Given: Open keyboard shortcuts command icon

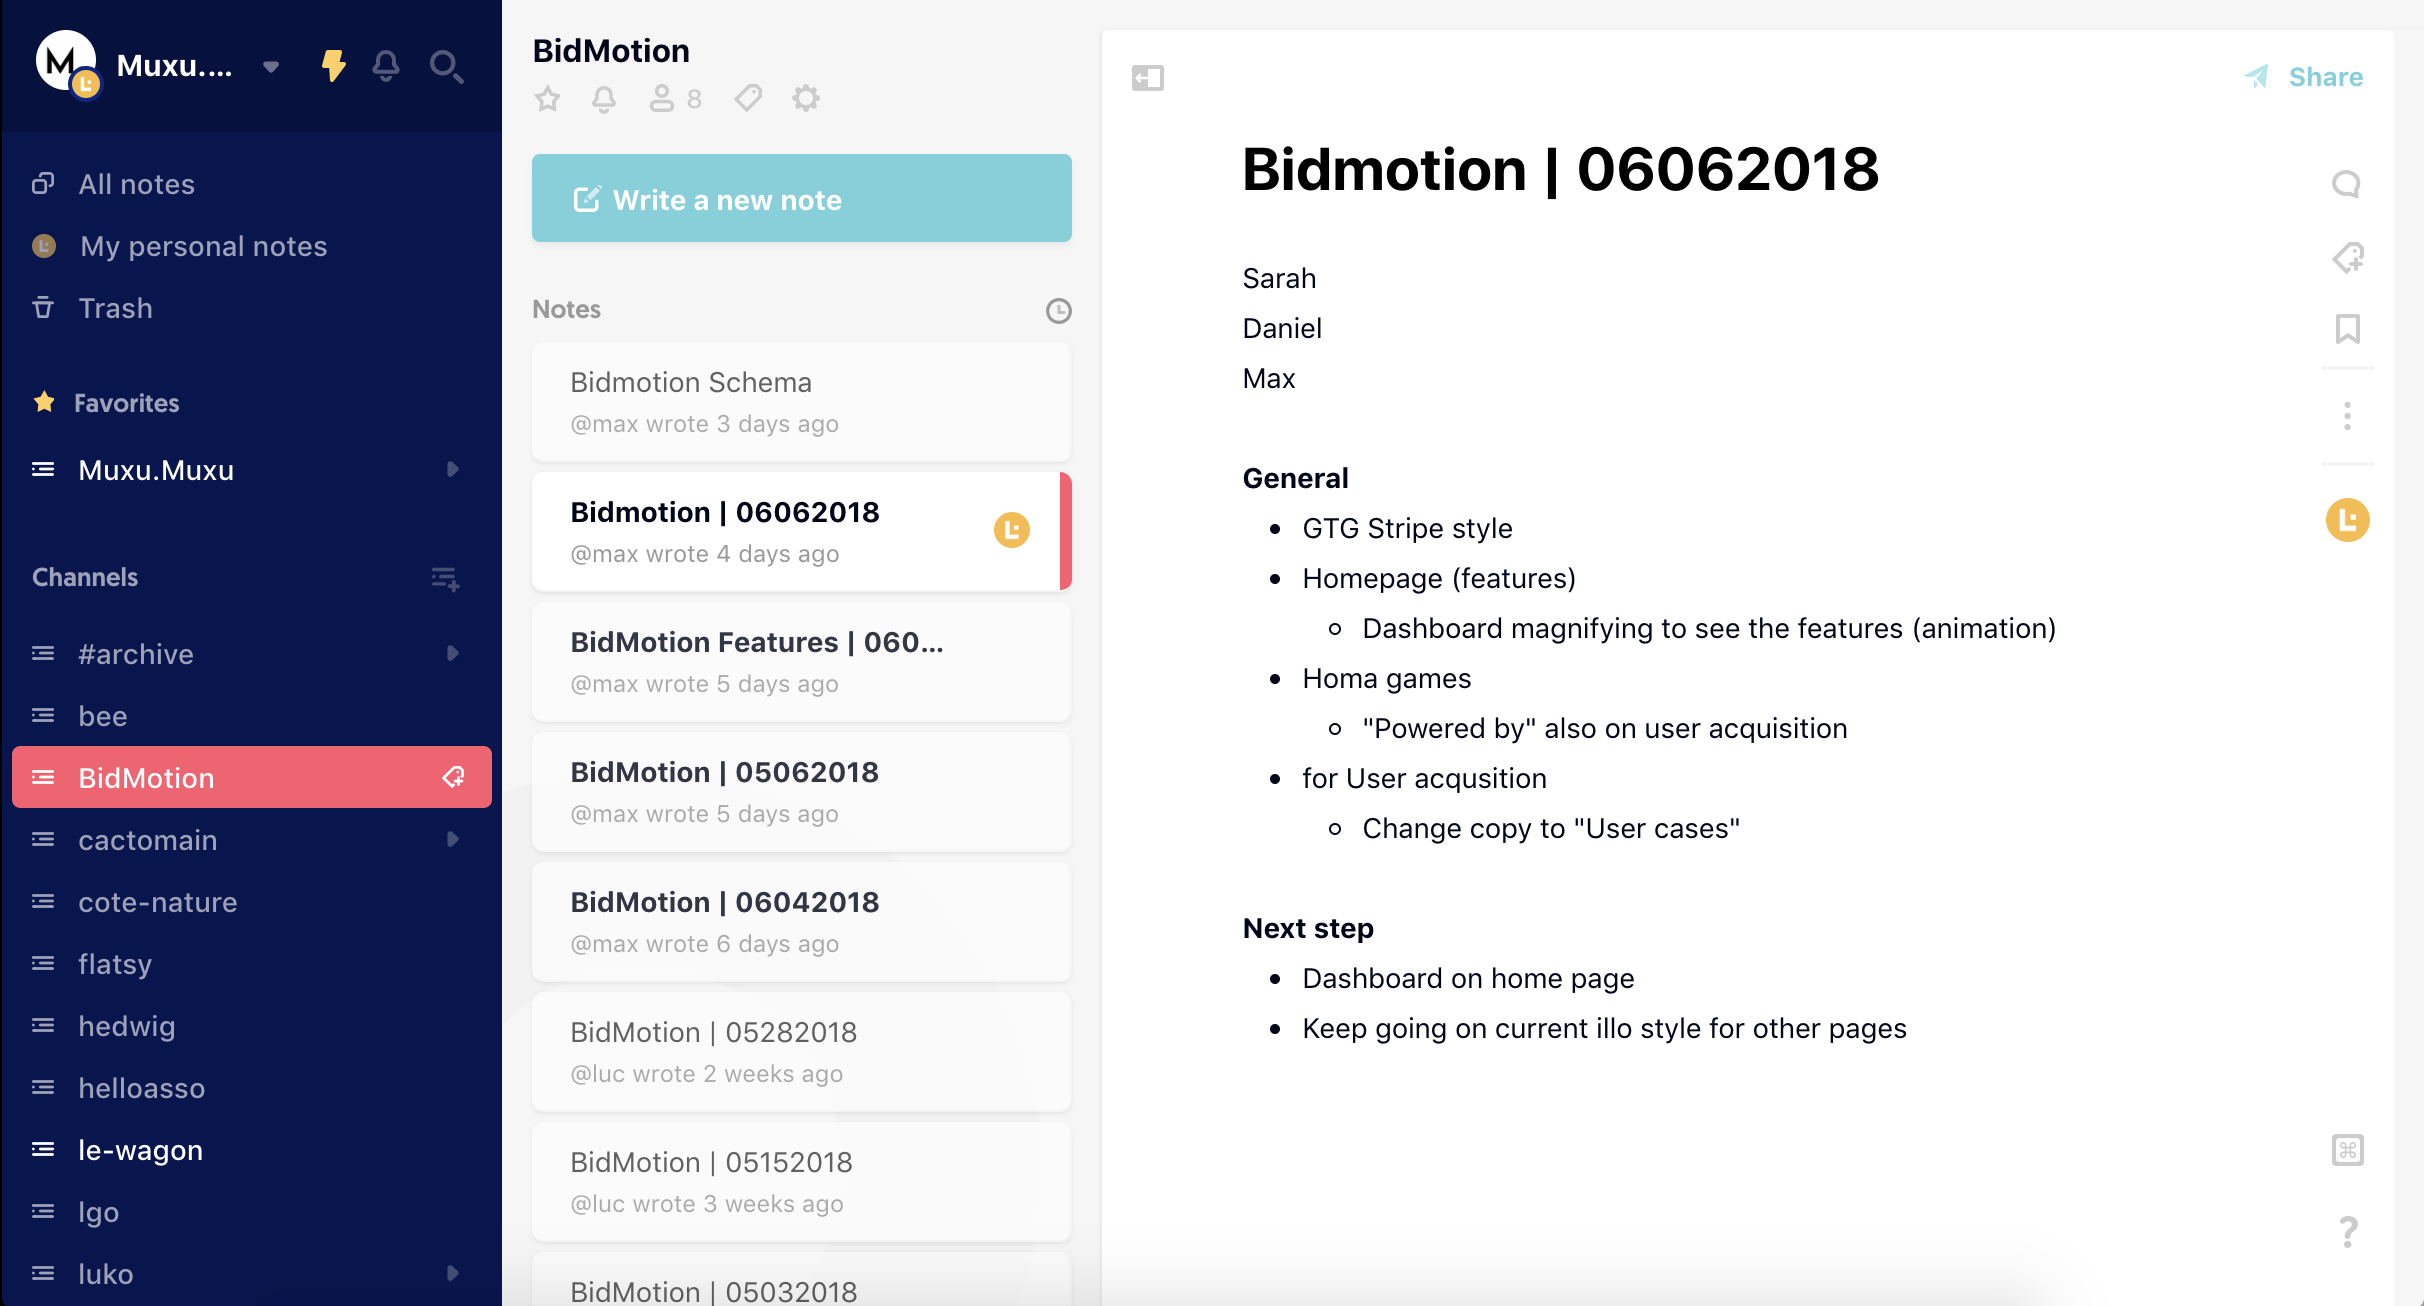Looking at the screenshot, I should 2347,1150.
